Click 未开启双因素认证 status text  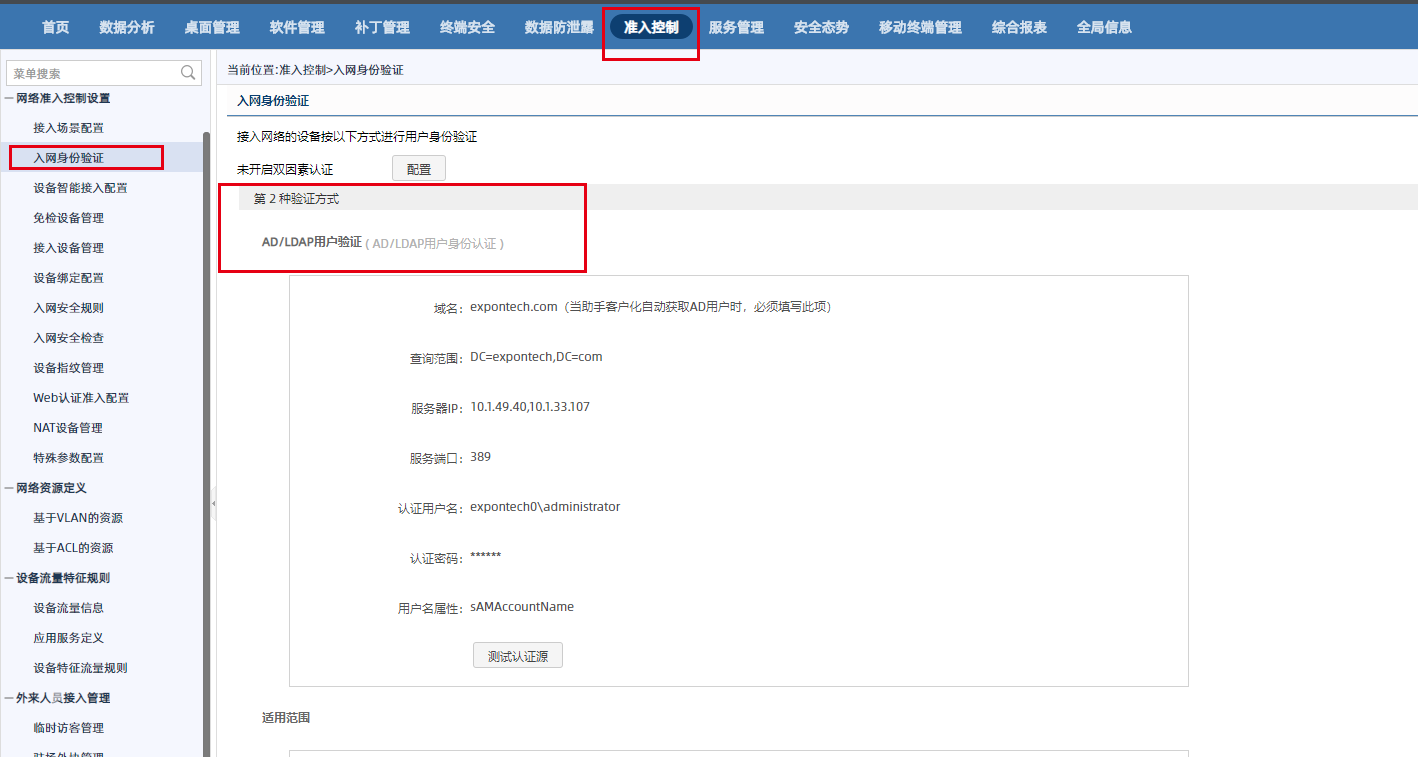click(285, 170)
